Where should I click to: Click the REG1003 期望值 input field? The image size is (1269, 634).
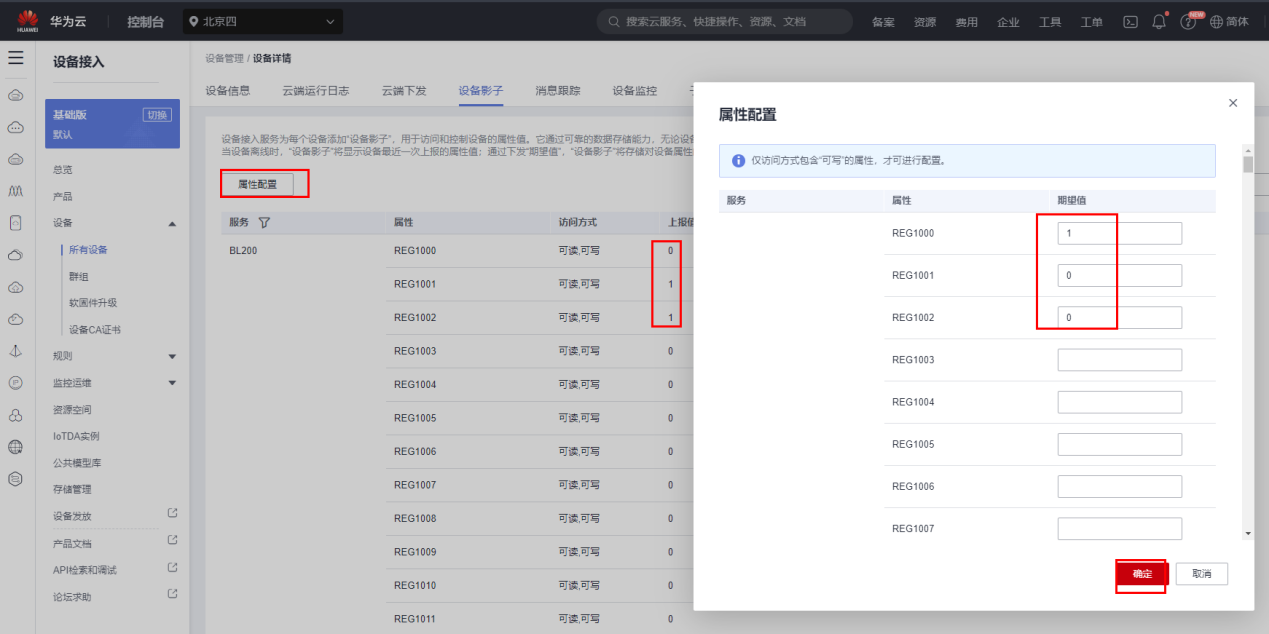click(1120, 360)
